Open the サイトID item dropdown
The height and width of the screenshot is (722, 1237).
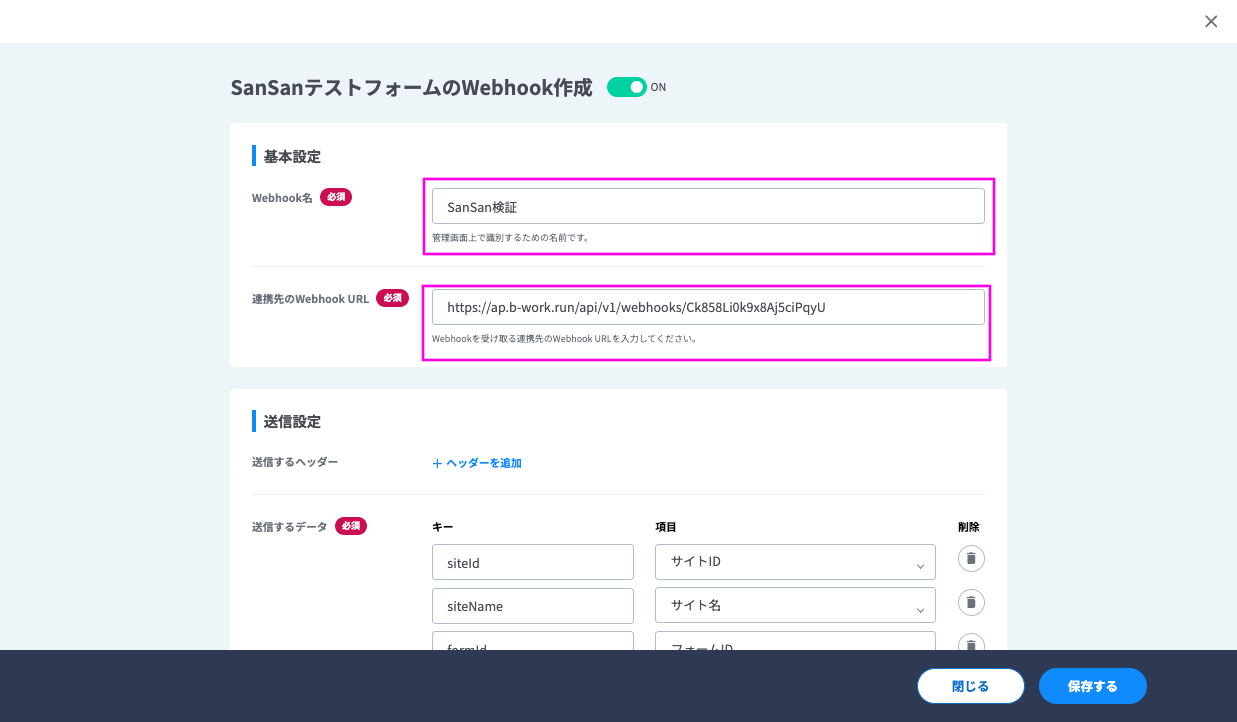(x=795, y=562)
